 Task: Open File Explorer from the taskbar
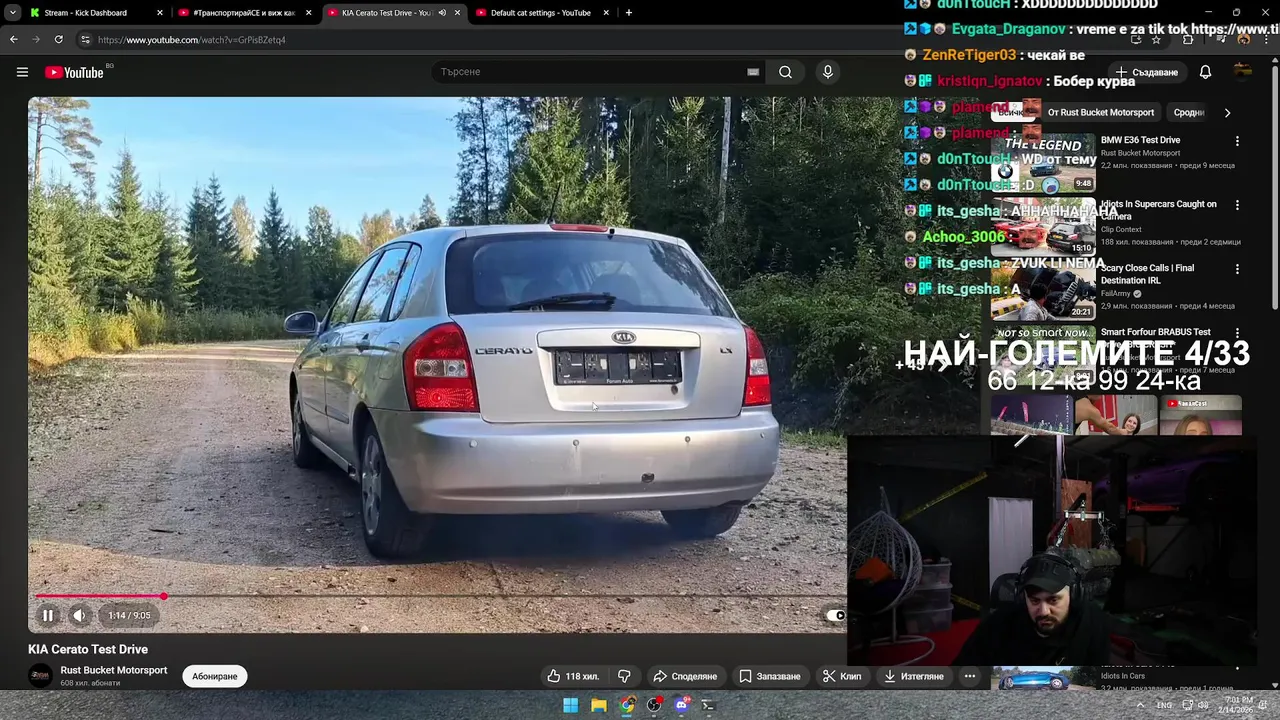tap(598, 705)
